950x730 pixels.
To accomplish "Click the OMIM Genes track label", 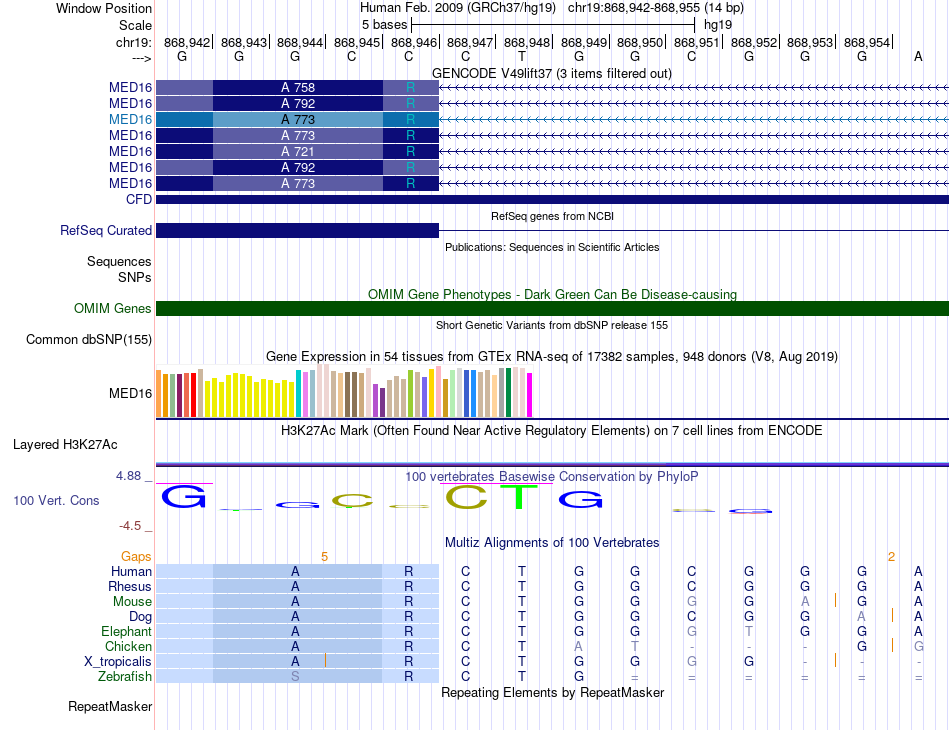I will coord(113,308).
